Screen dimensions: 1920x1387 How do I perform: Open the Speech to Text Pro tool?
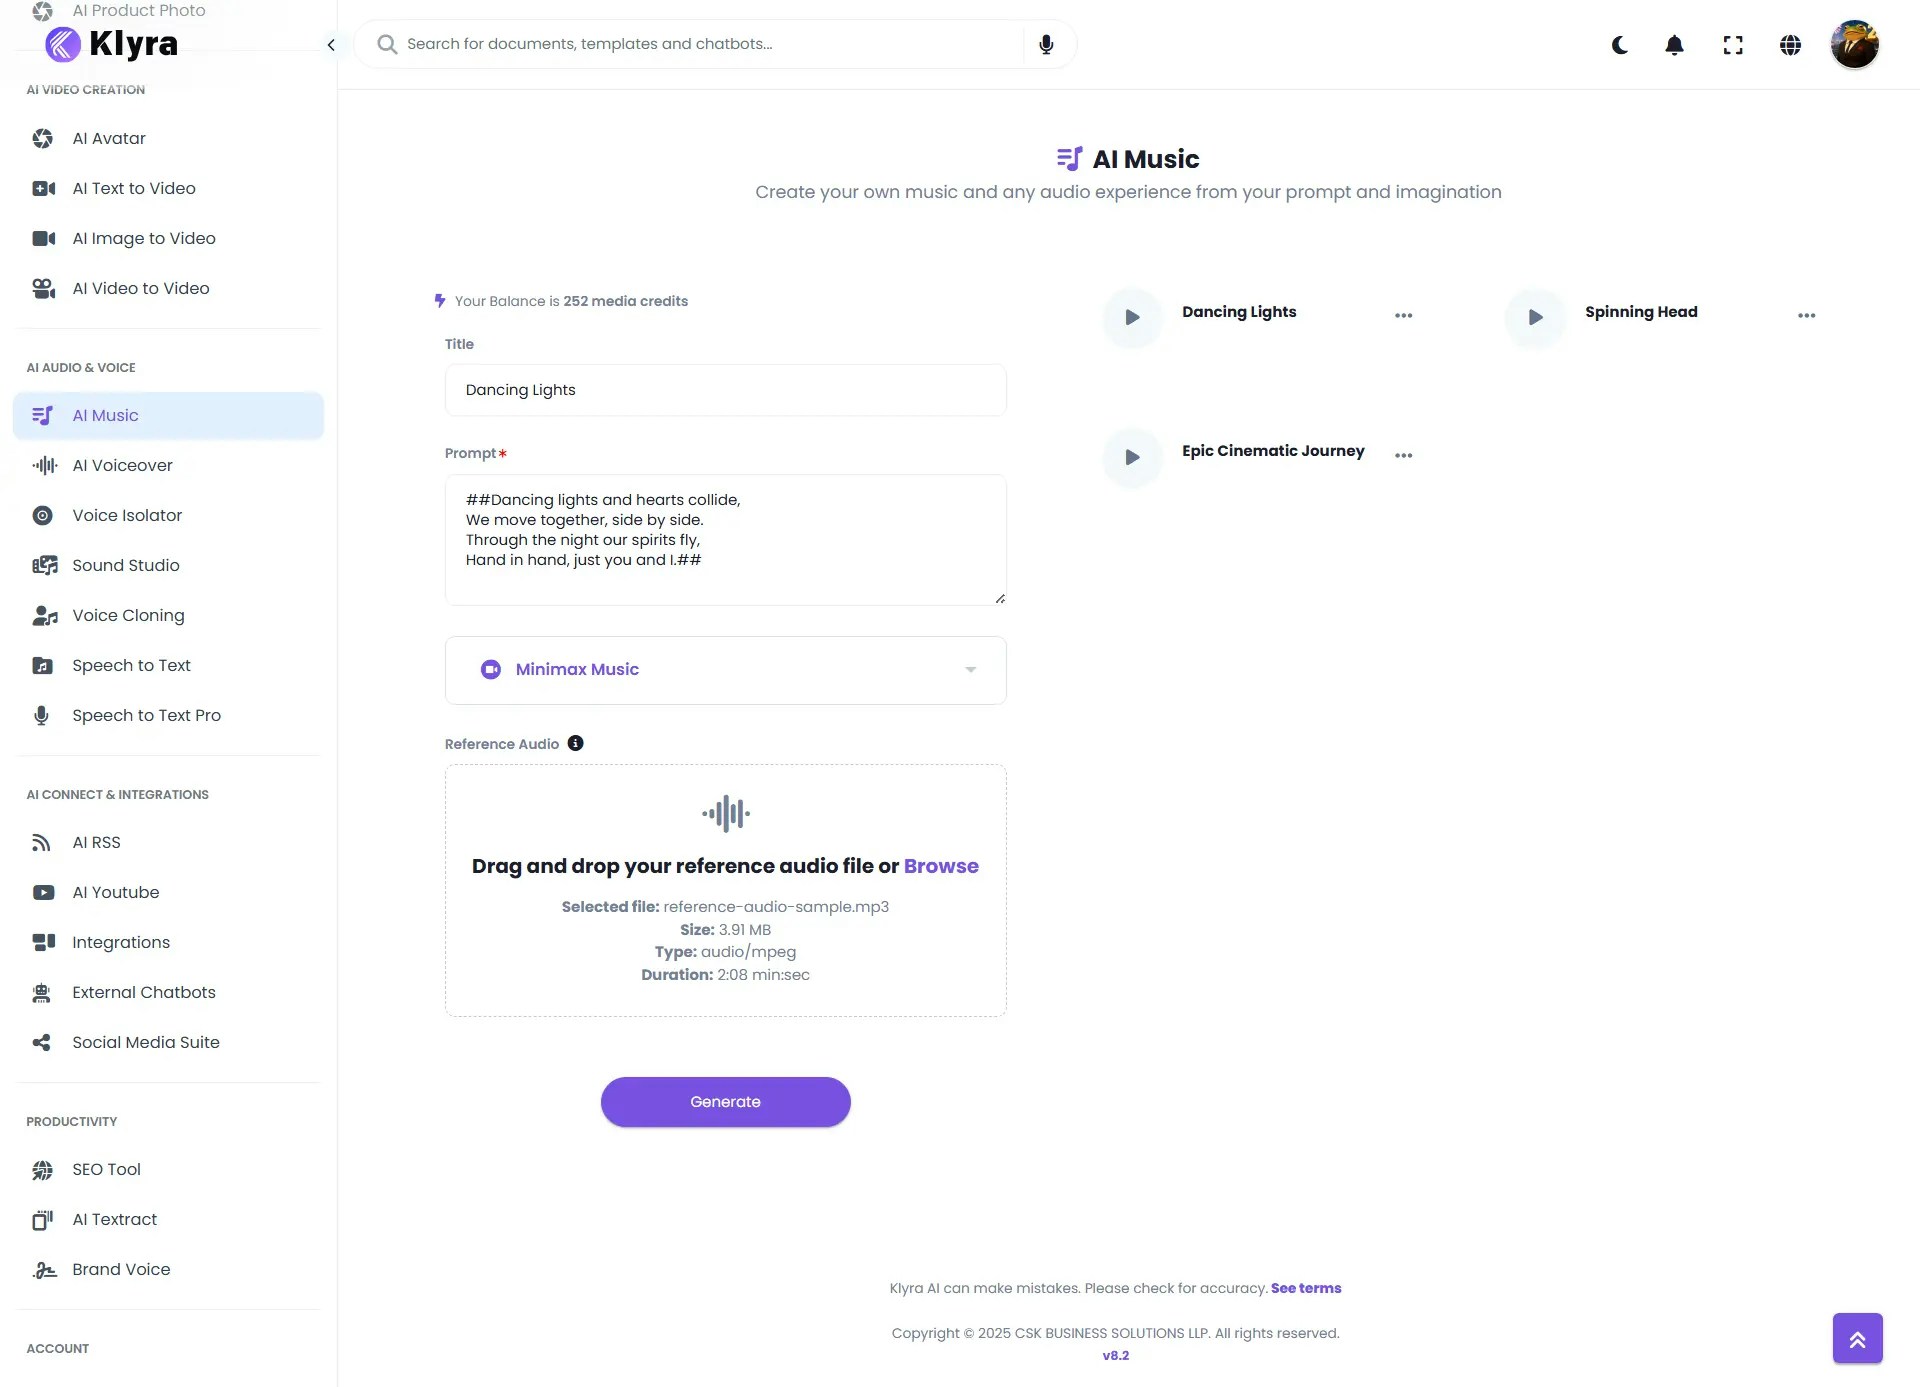[147, 715]
